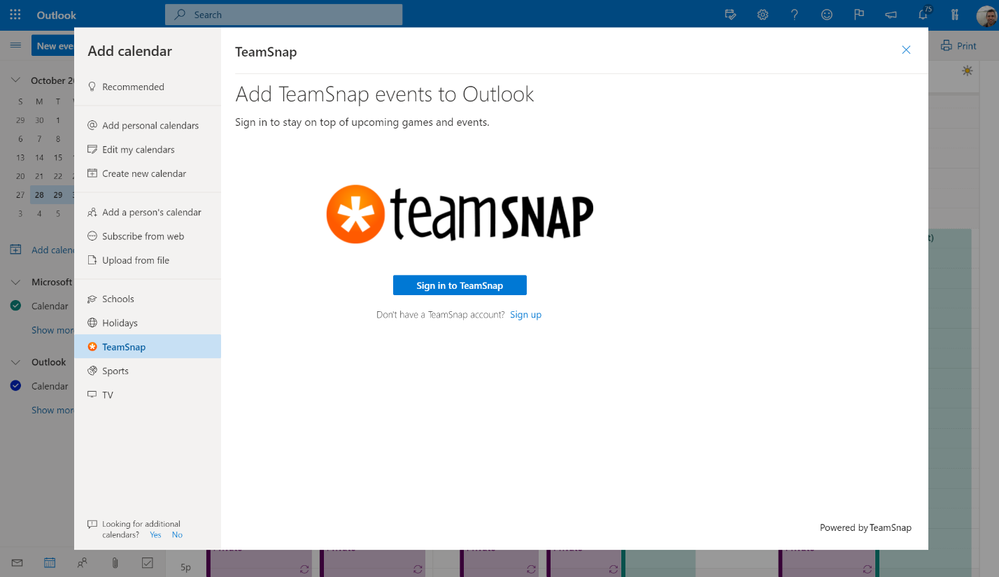This screenshot has width=999, height=577.
Task: Answer Yes to additional calendars question
Action: (155, 535)
